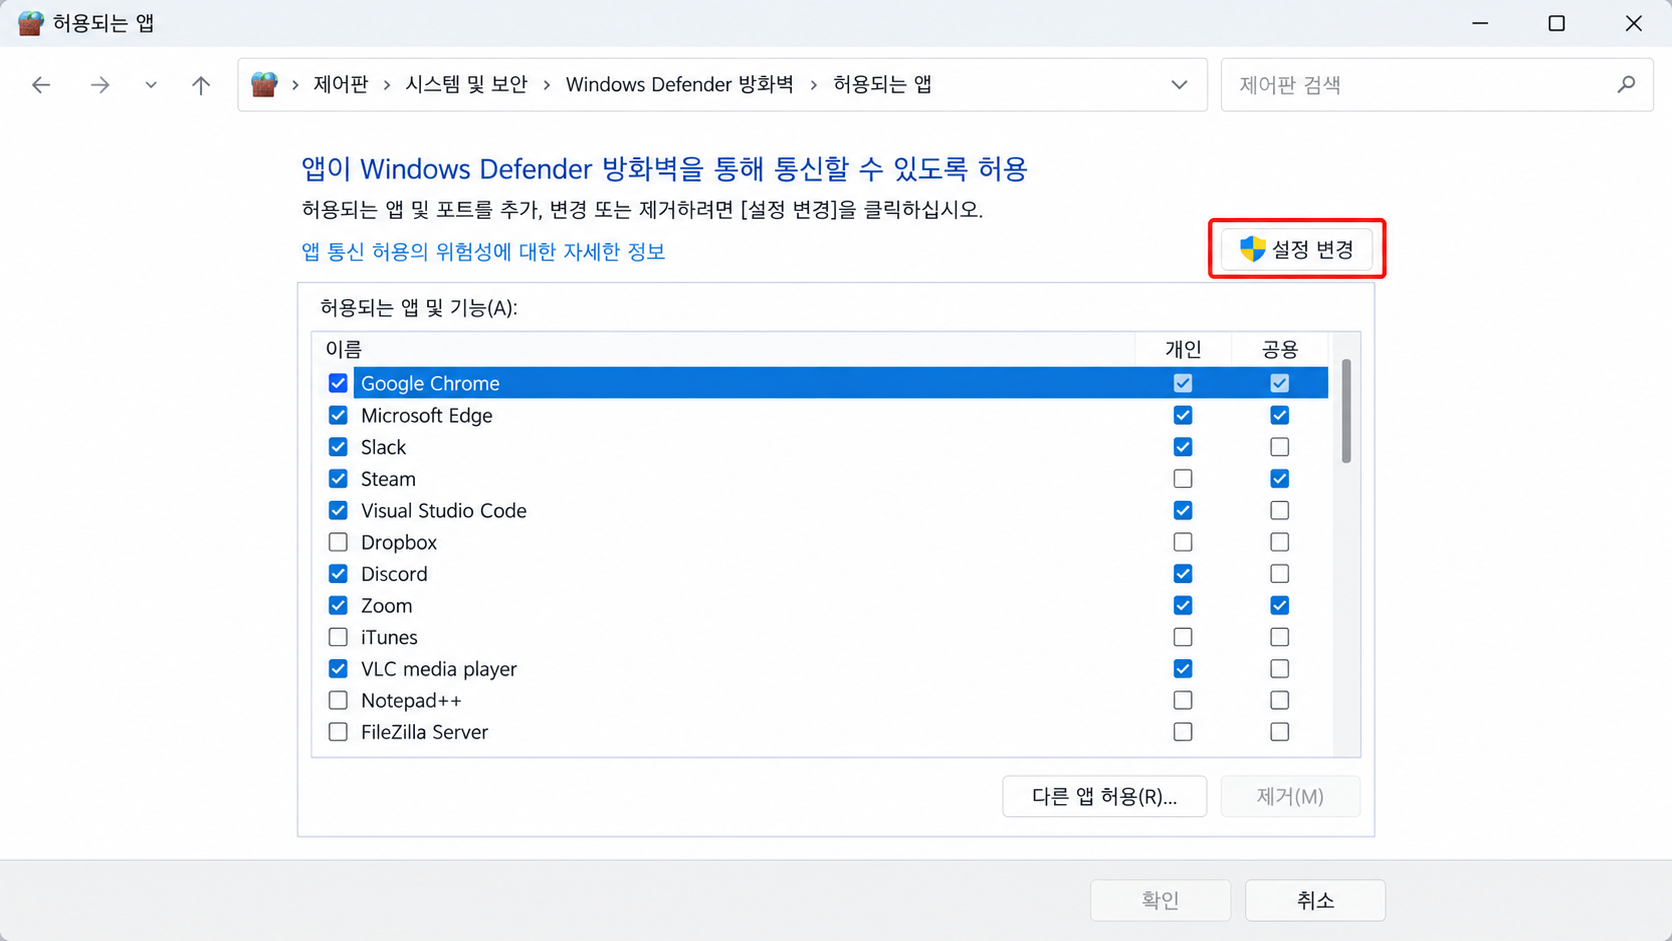1672x941 pixels.
Task: Check the Dropbox name checkbox
Action: point(338,542)
